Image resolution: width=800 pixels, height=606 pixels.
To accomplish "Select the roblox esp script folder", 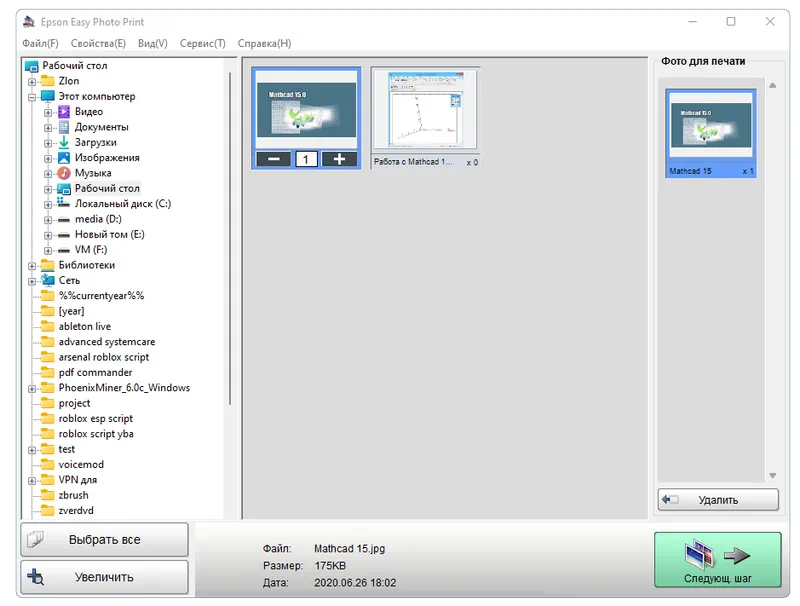I will point(95,418).
